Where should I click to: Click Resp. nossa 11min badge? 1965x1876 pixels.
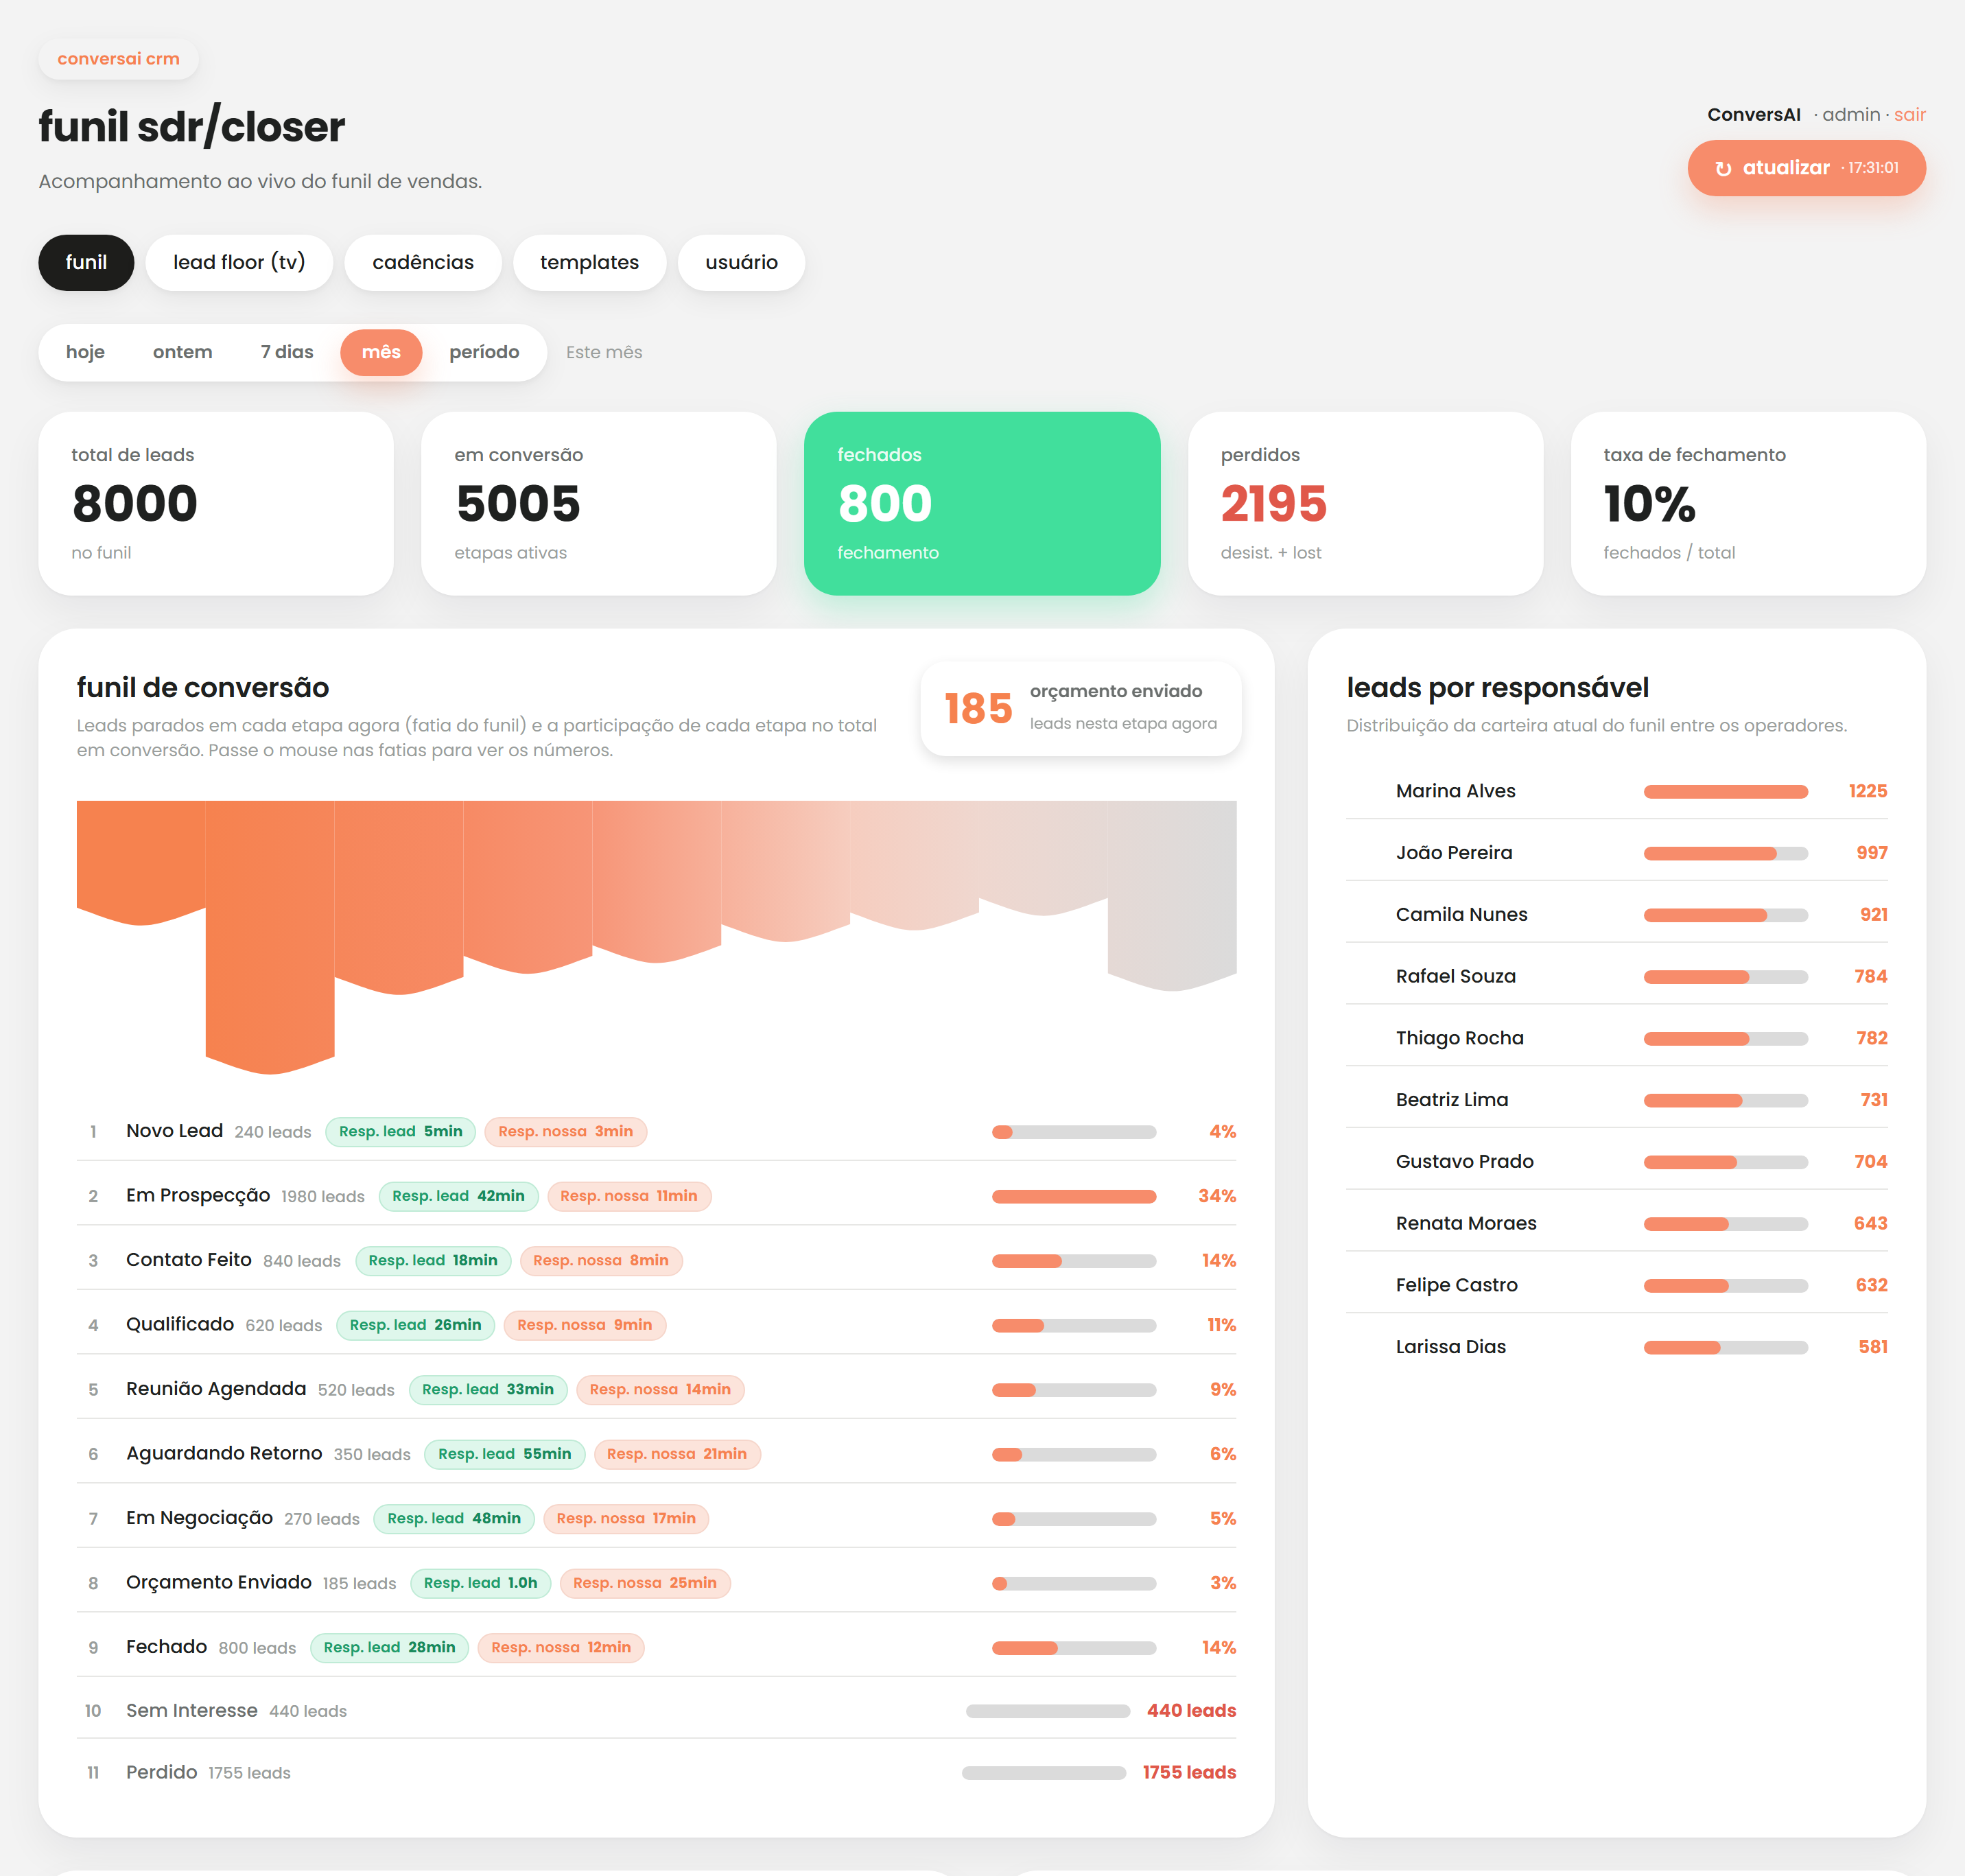click(x=629, y=1196)
